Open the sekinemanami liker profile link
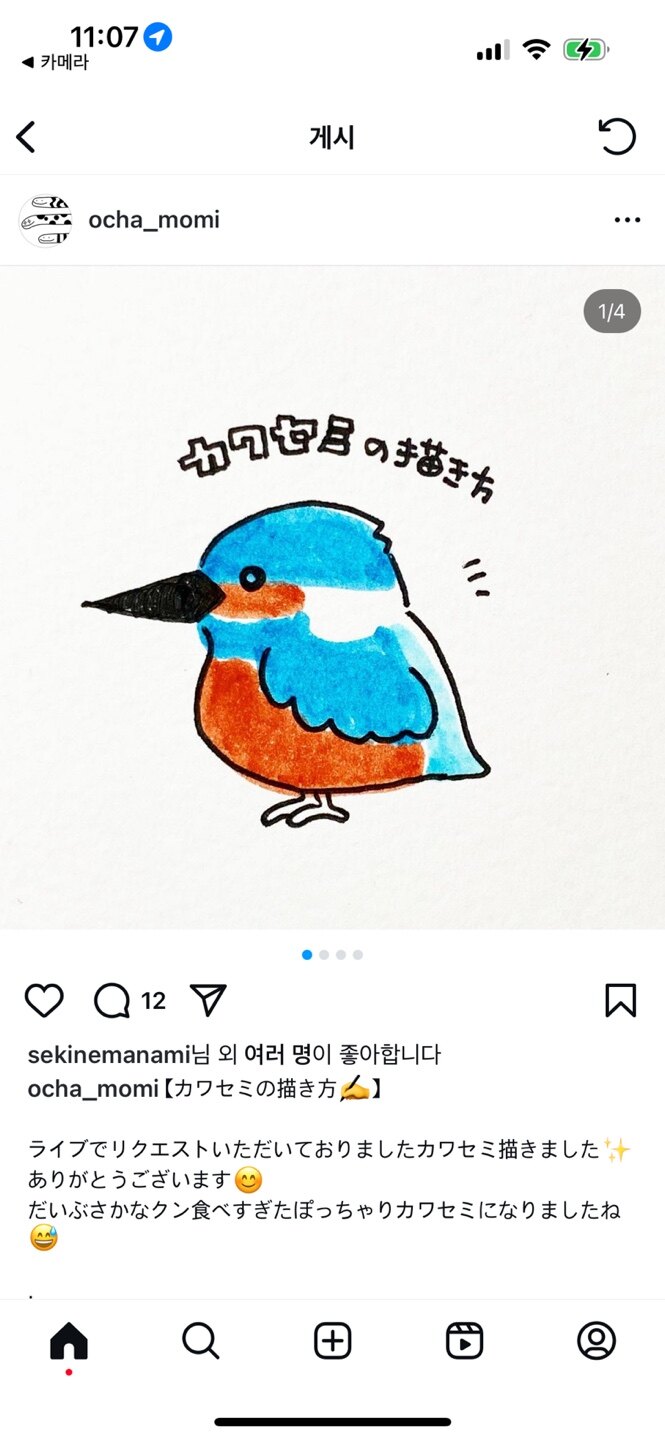Screen dimensions: 665x1440 point(109,1055)
